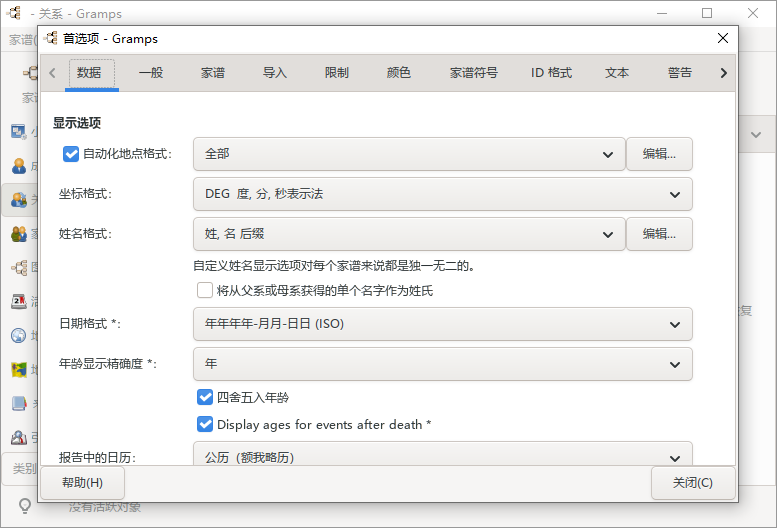Open Families view icon in sidebar
Viewport: 777px width, 528px height.
[18, 233]
